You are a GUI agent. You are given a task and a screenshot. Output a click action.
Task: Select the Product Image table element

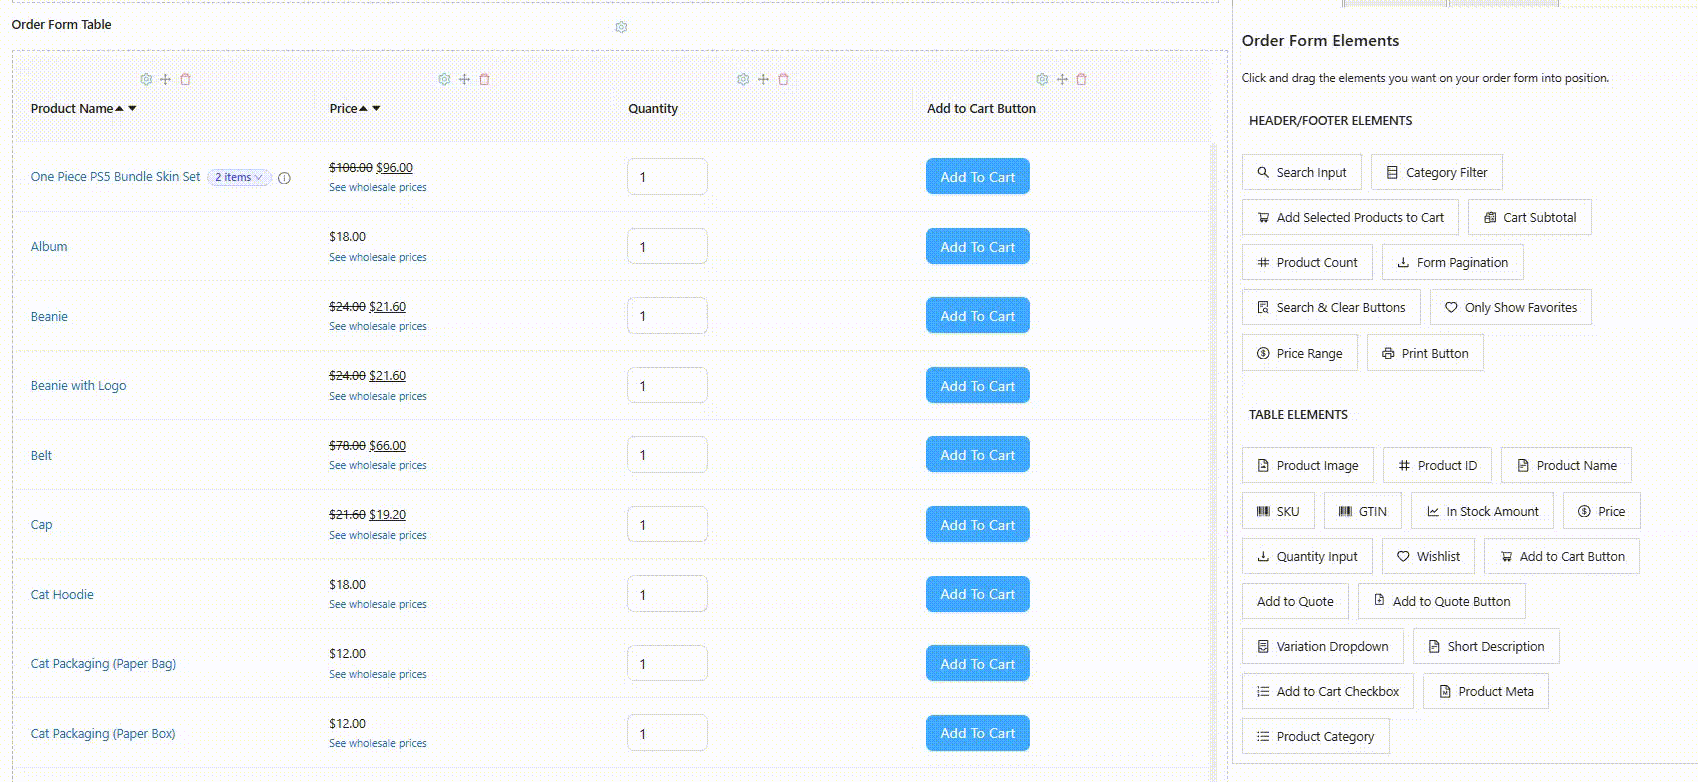1307,465
